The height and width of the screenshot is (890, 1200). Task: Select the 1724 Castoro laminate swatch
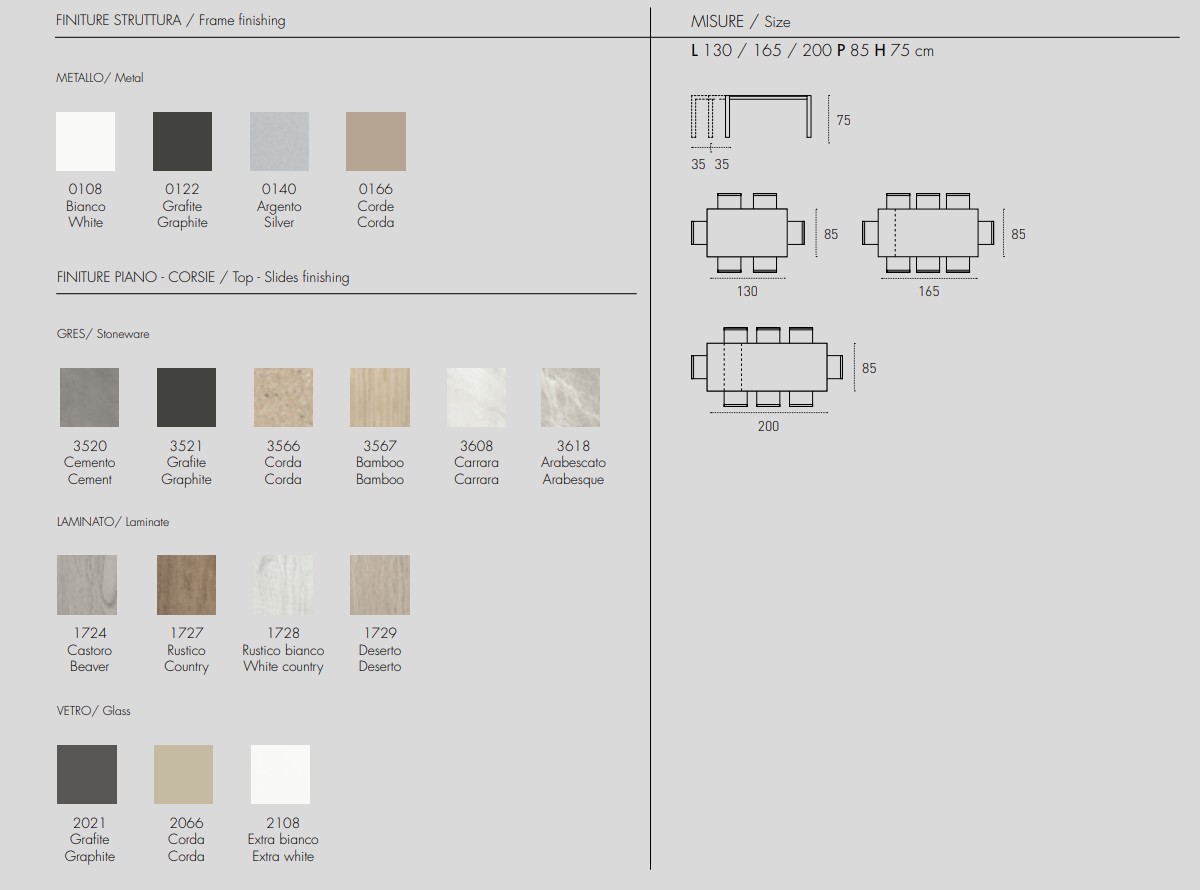[87, 585]
